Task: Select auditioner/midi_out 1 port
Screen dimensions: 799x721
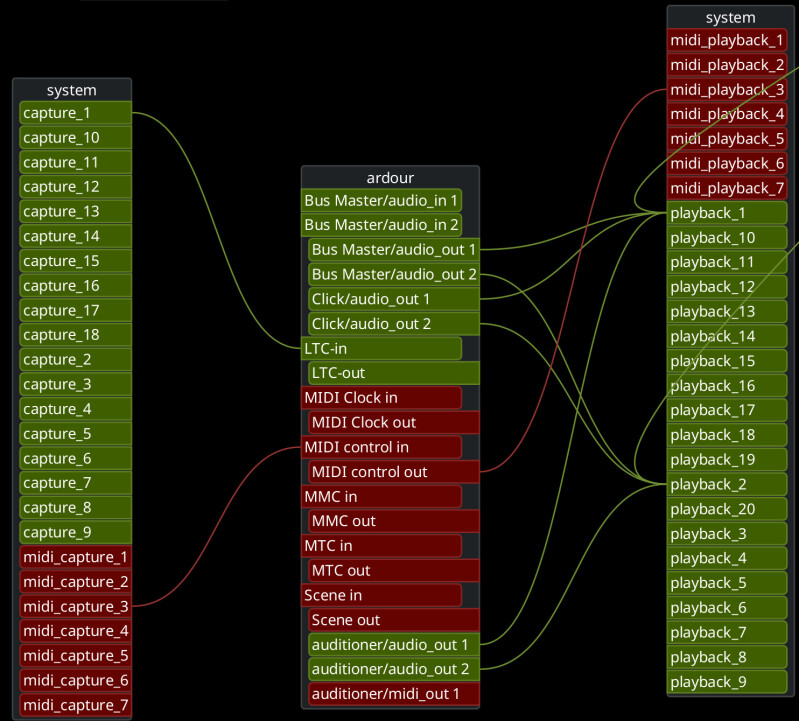Action: 394,693
